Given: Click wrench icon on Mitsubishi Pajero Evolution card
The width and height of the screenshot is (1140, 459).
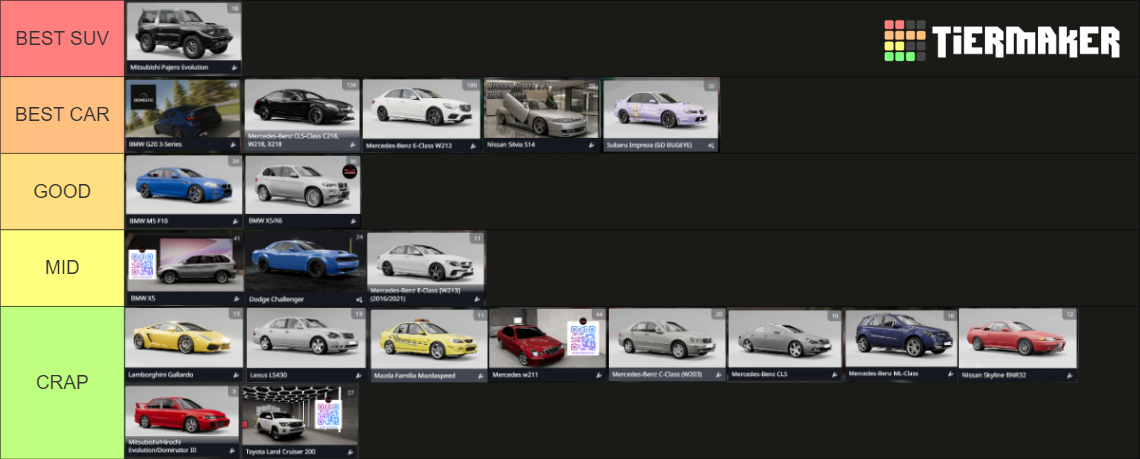Looking at the screenshot, I should click(x=235, y=67).
